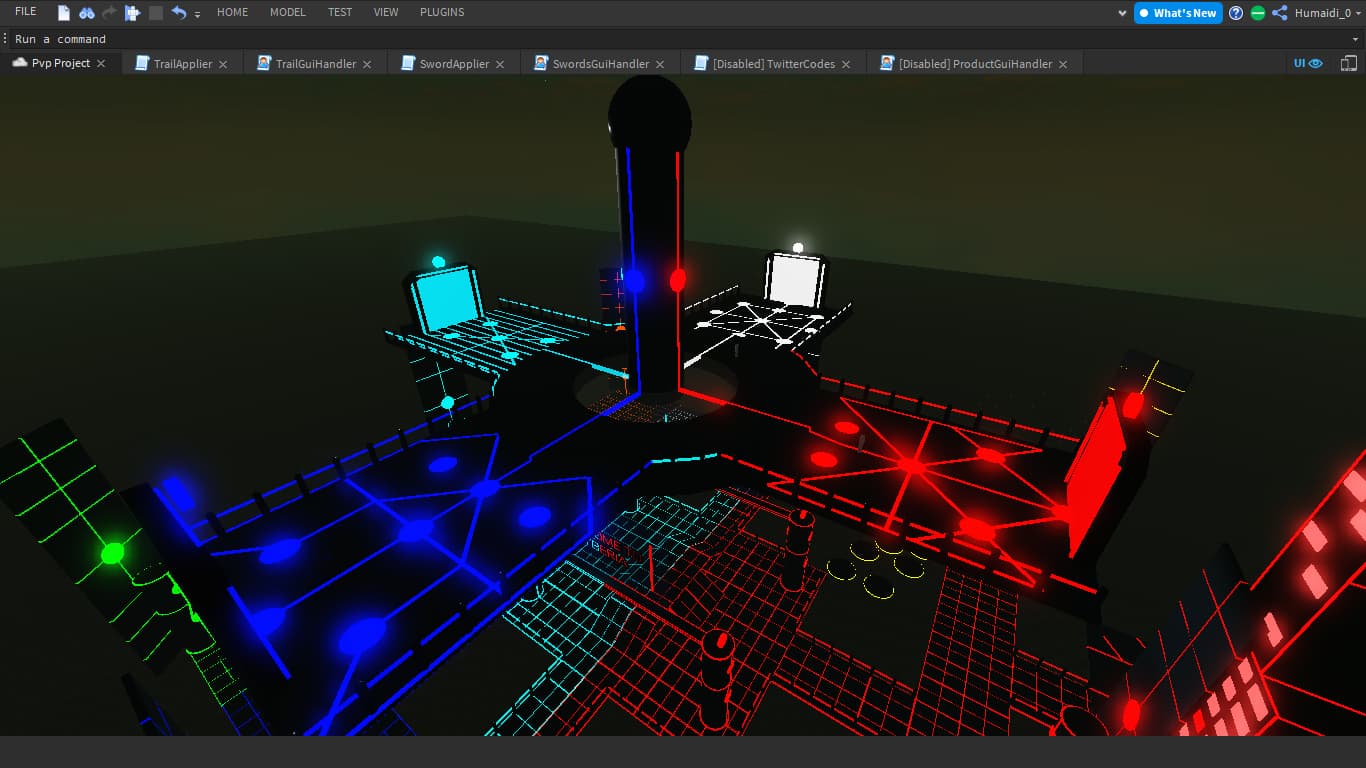Open Studio Help via the question mark icon
This screenshot has height=768, width=1366.
(1236, 12)
